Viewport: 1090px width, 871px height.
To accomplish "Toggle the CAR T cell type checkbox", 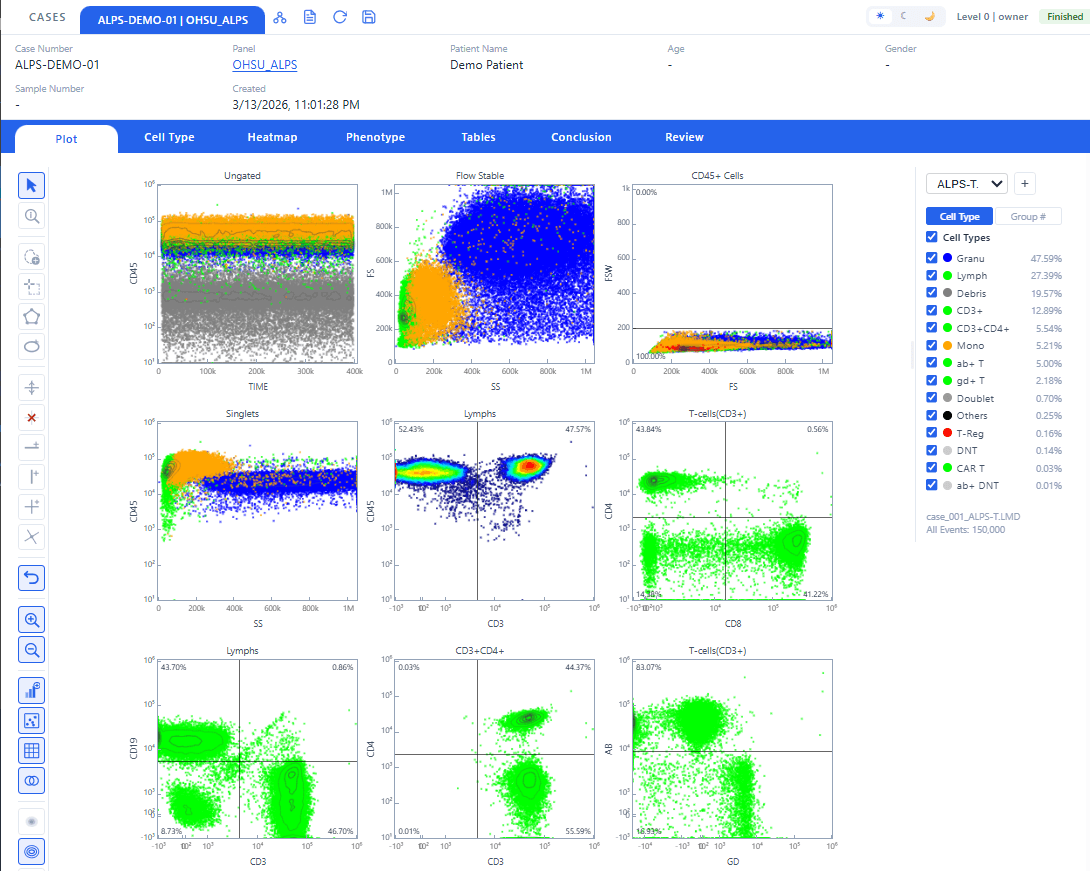I will click(932, 468).
